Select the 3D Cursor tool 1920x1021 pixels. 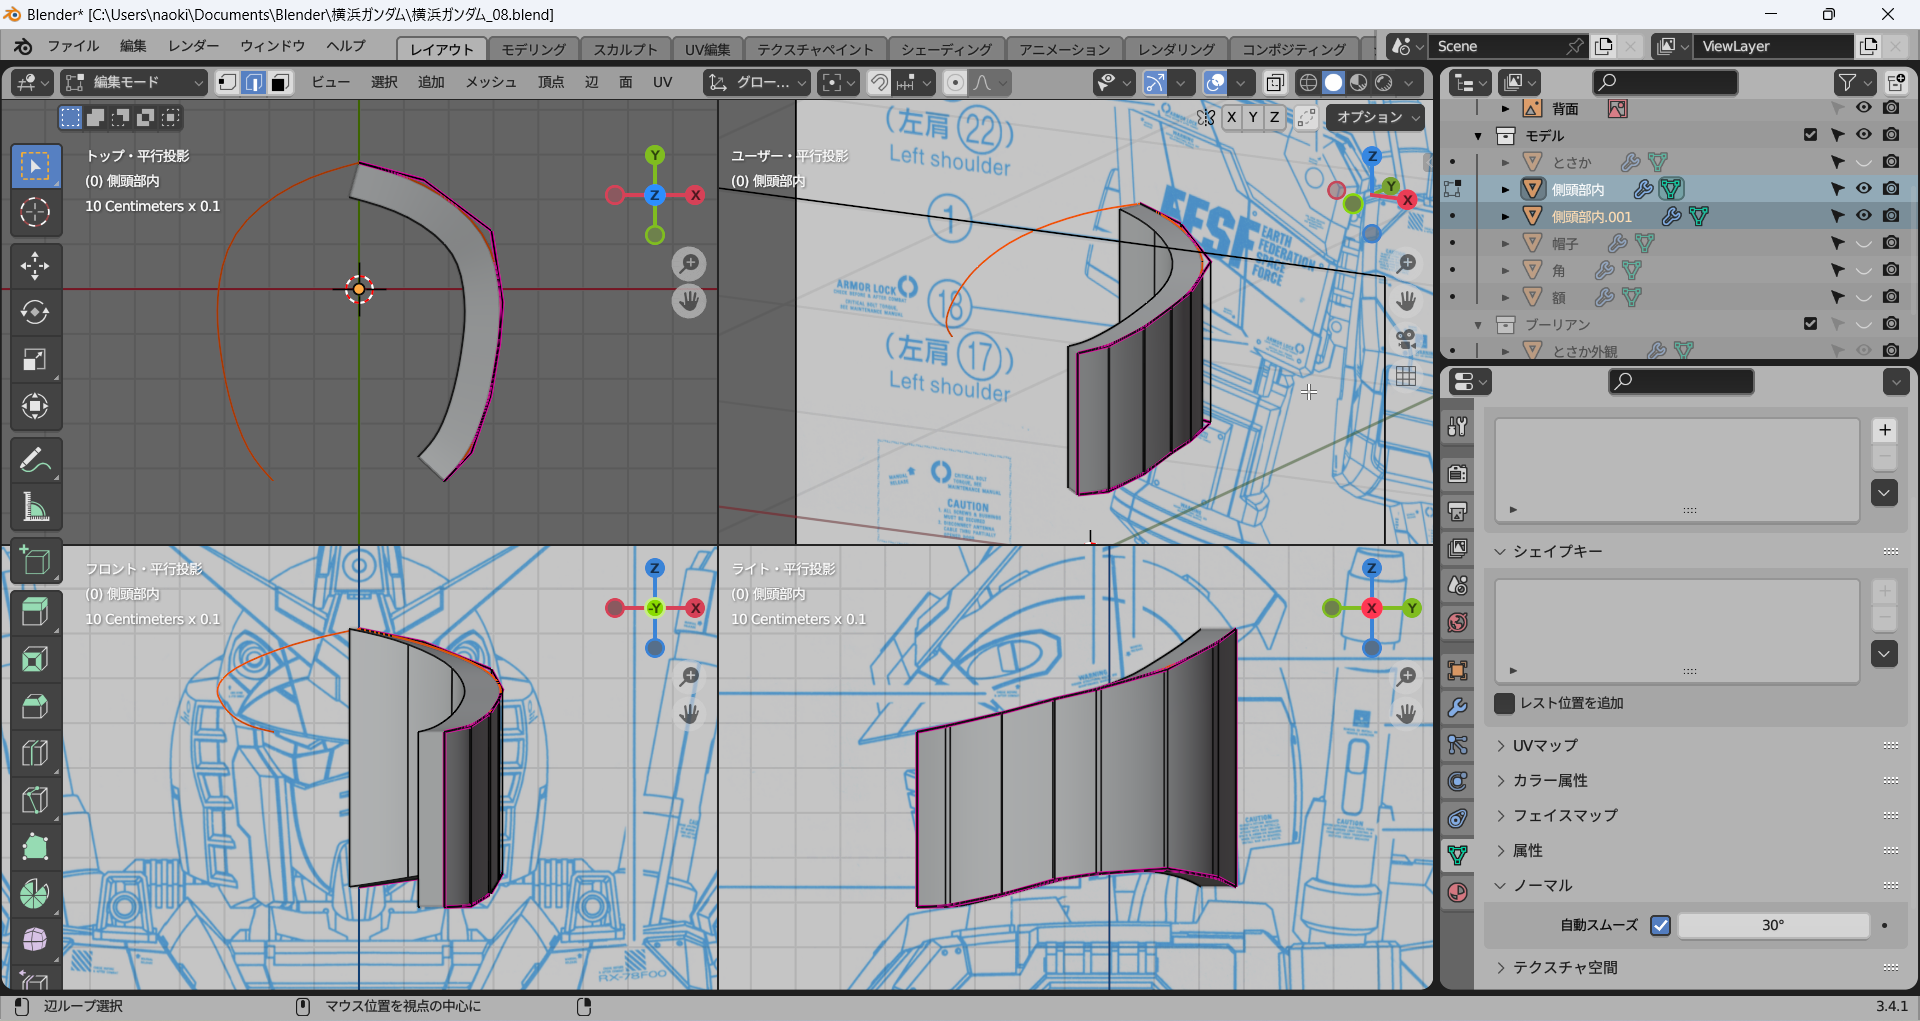coord(35,212)
